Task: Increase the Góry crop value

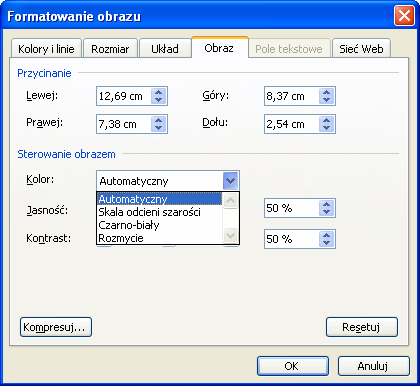Action: pos(327,92)
